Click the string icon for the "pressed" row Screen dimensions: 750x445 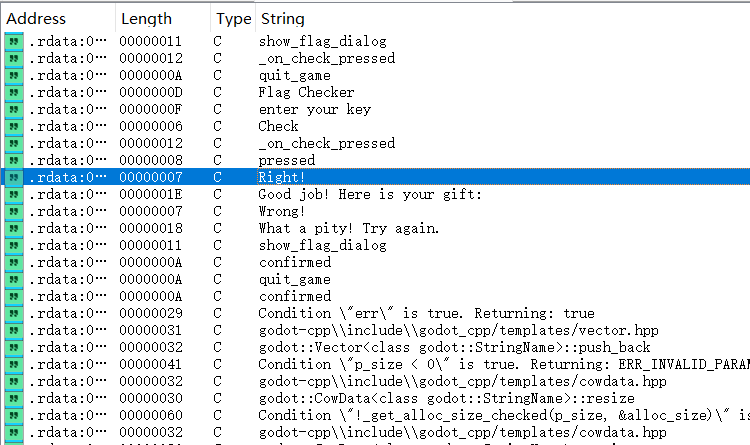[13, 160]
